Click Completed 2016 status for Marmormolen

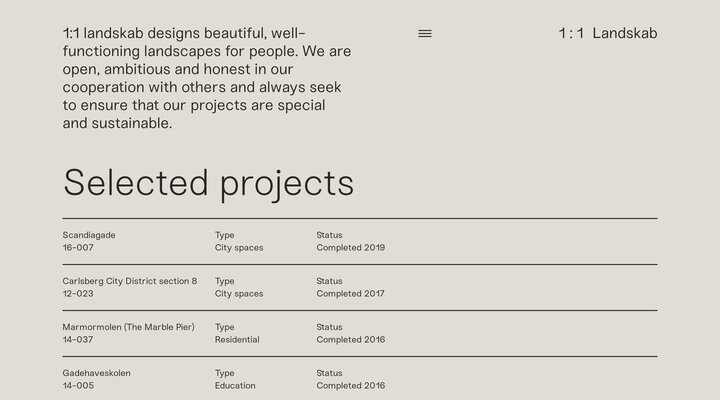350,340
